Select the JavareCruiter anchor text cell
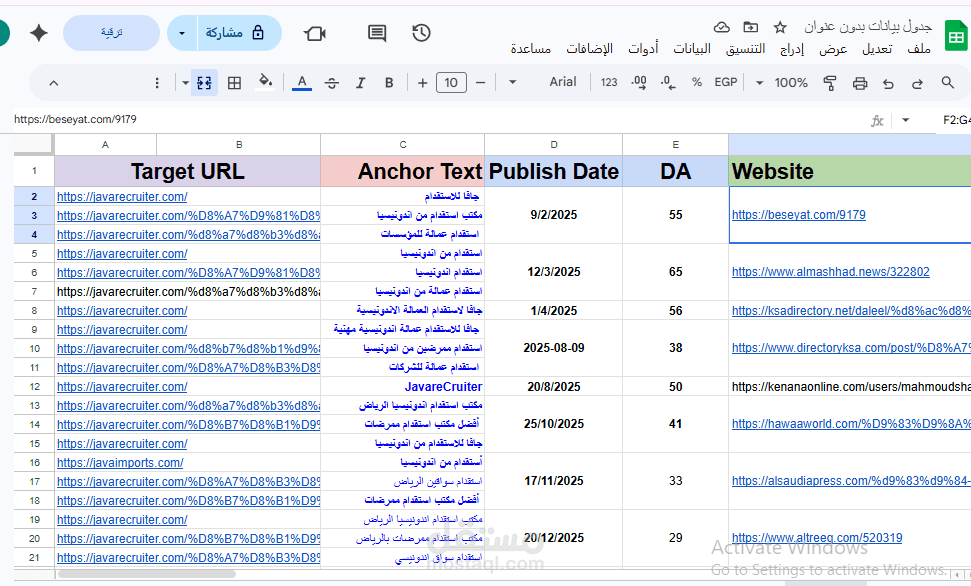971x586 pixels. [x=403, y=387]
